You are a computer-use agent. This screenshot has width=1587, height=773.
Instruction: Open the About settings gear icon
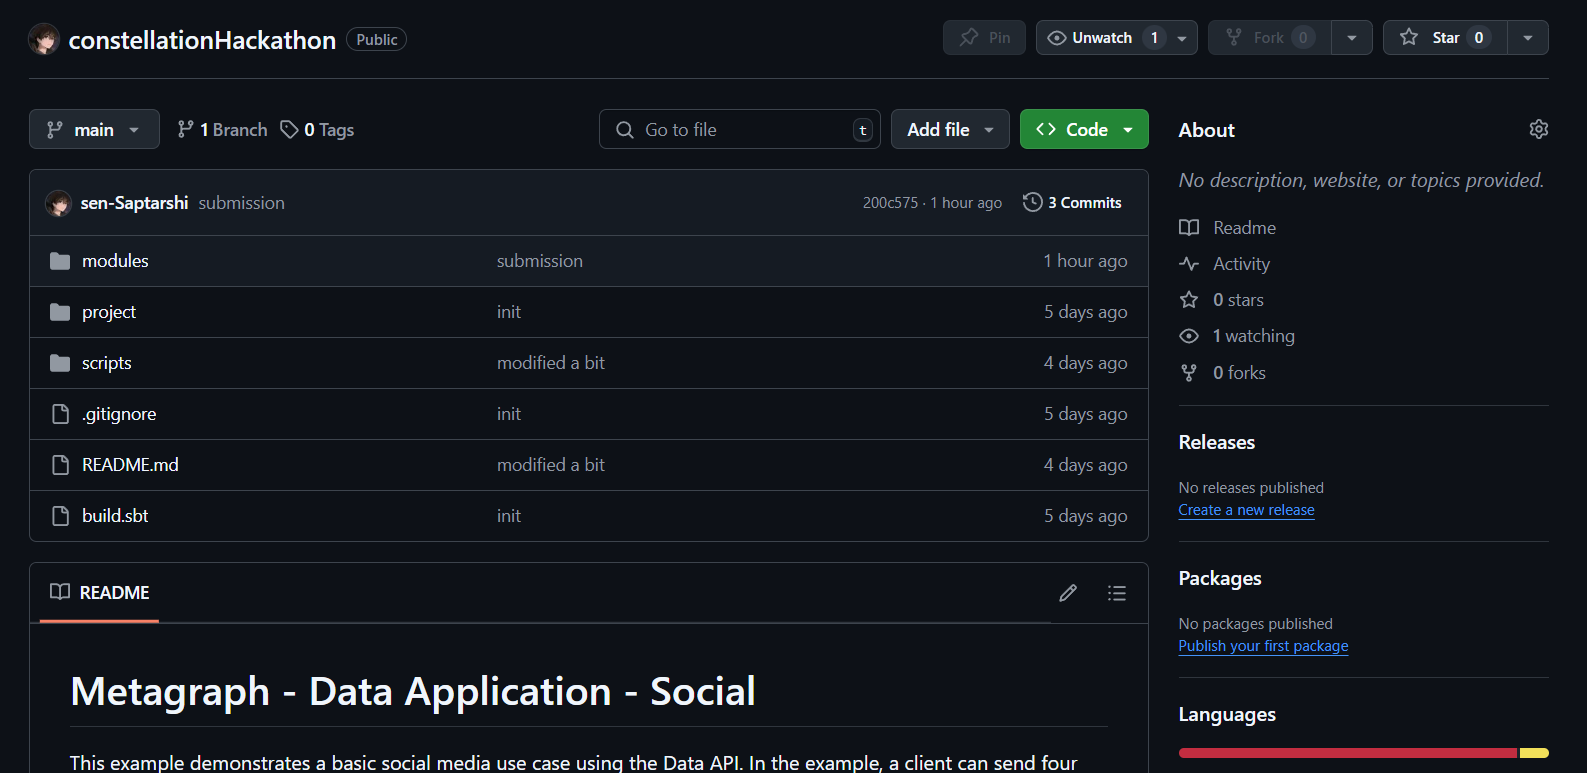pyautogui.click(x=1539, y=129)
